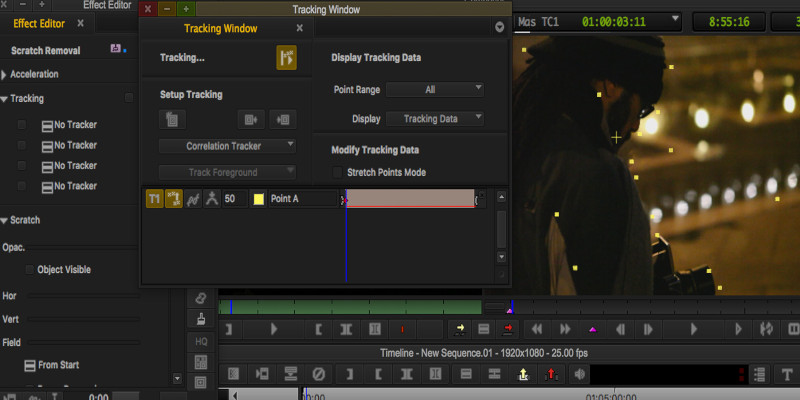Click the timeline speaker audio icon
The width and height of the screenshot is (800, 400).
[x=579, y=375]
